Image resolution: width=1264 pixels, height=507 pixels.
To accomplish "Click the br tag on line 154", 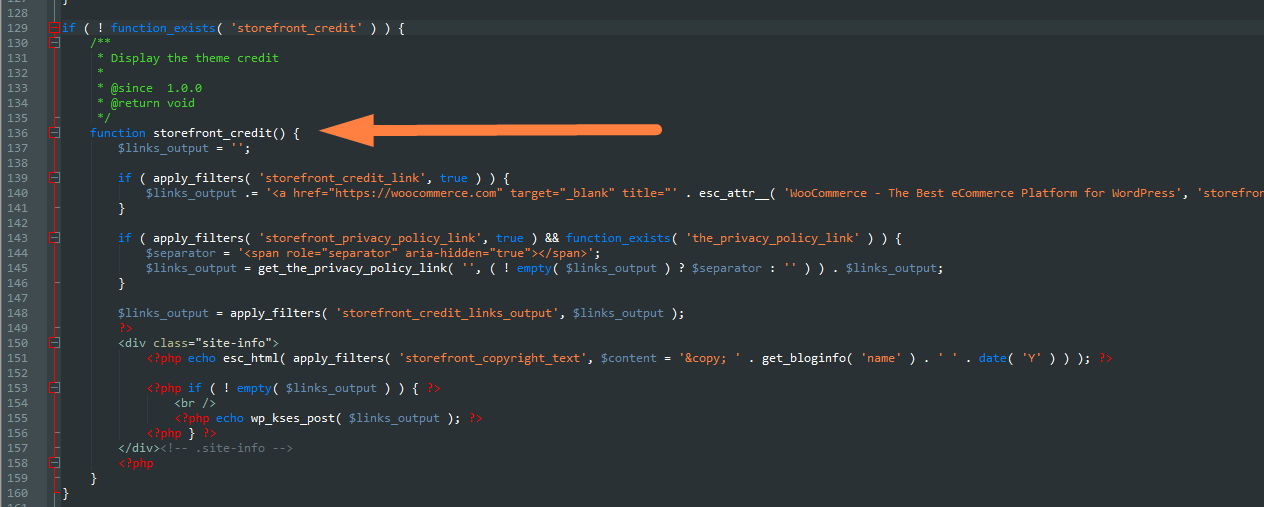I will tap(195, 403).
